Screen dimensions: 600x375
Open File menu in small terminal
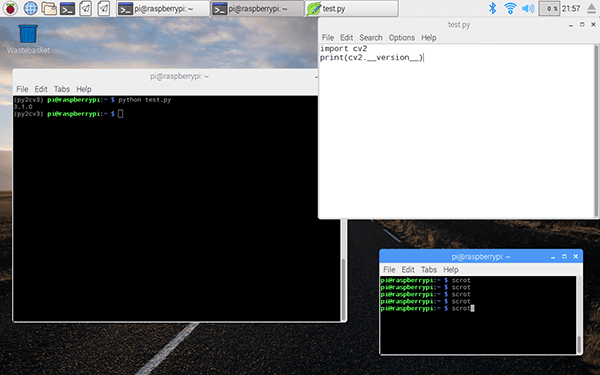point(389,269)
